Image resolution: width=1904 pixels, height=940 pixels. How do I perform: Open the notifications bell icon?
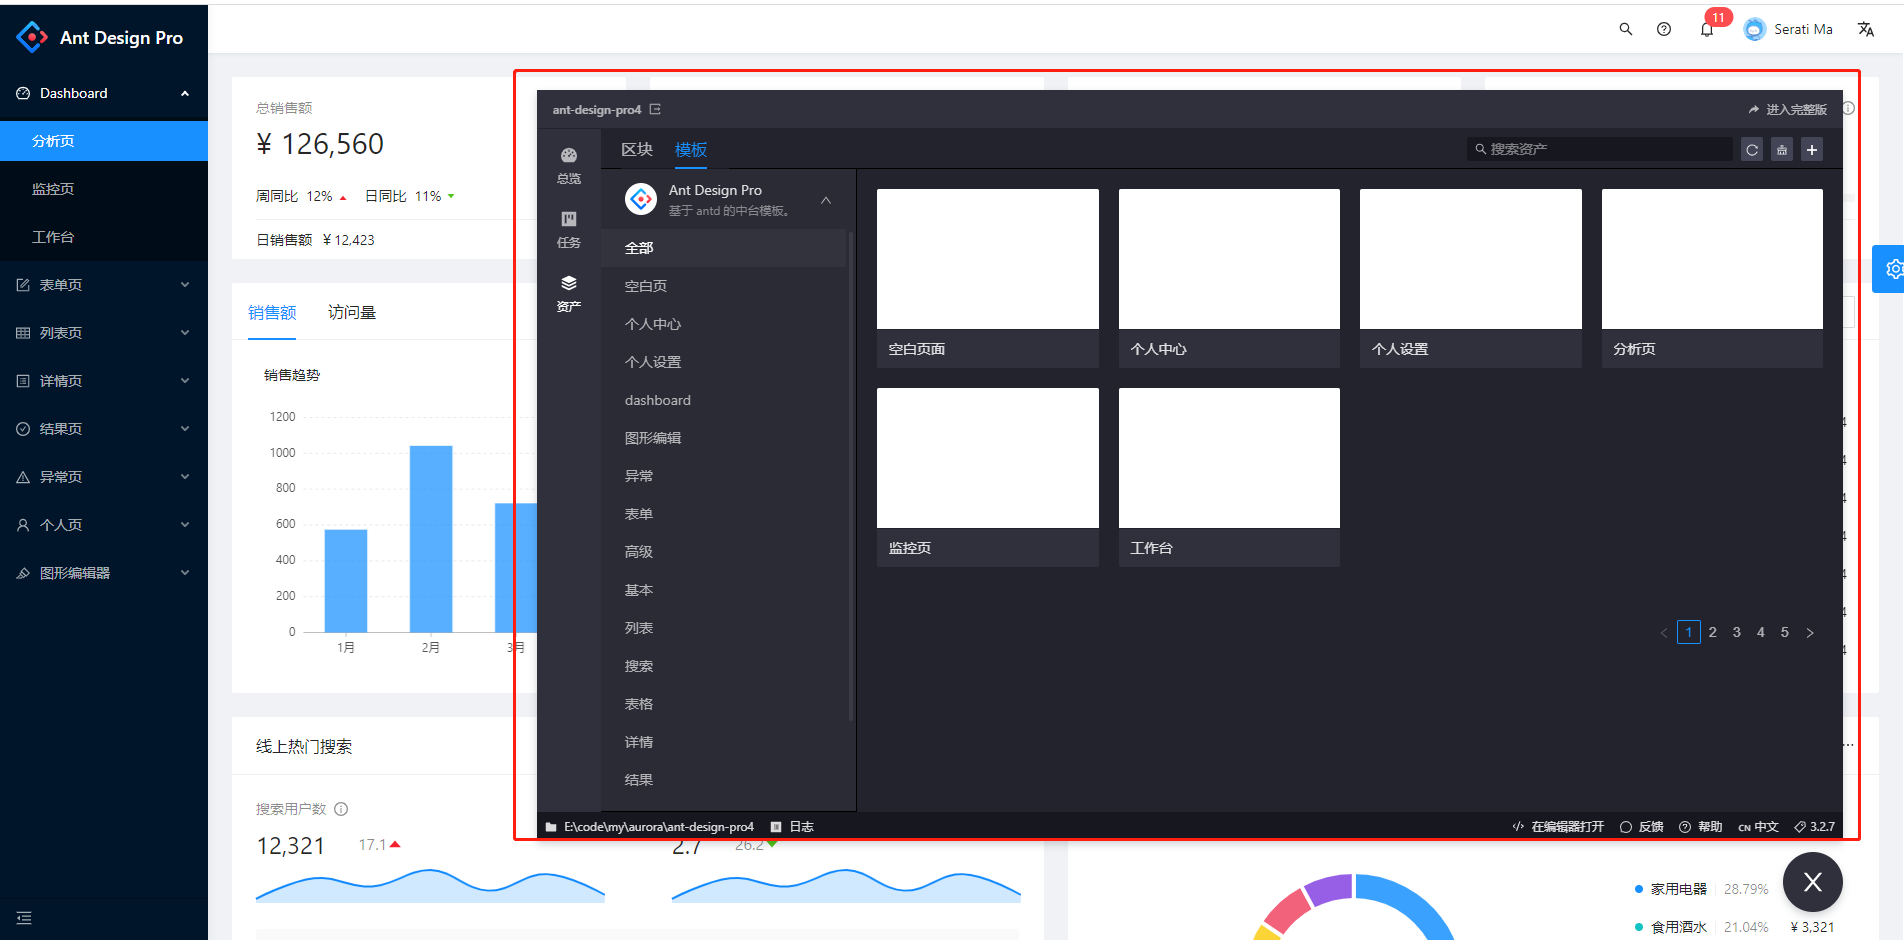point(1706,28)
